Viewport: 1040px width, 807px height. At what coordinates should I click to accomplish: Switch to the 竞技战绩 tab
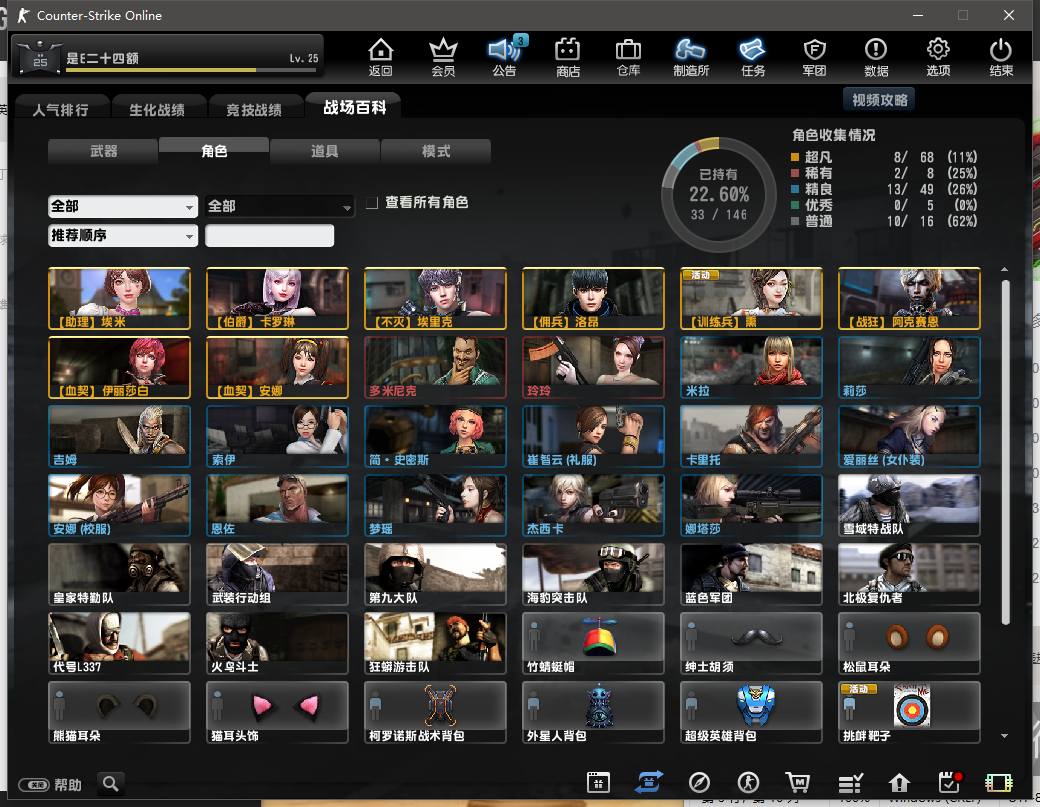point(254,110)
